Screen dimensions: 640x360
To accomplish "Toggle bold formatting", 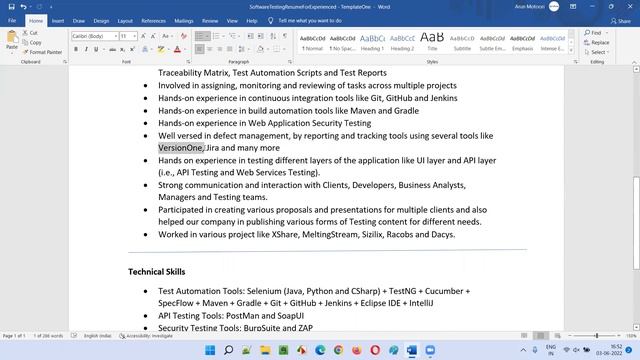I will 76,49.
